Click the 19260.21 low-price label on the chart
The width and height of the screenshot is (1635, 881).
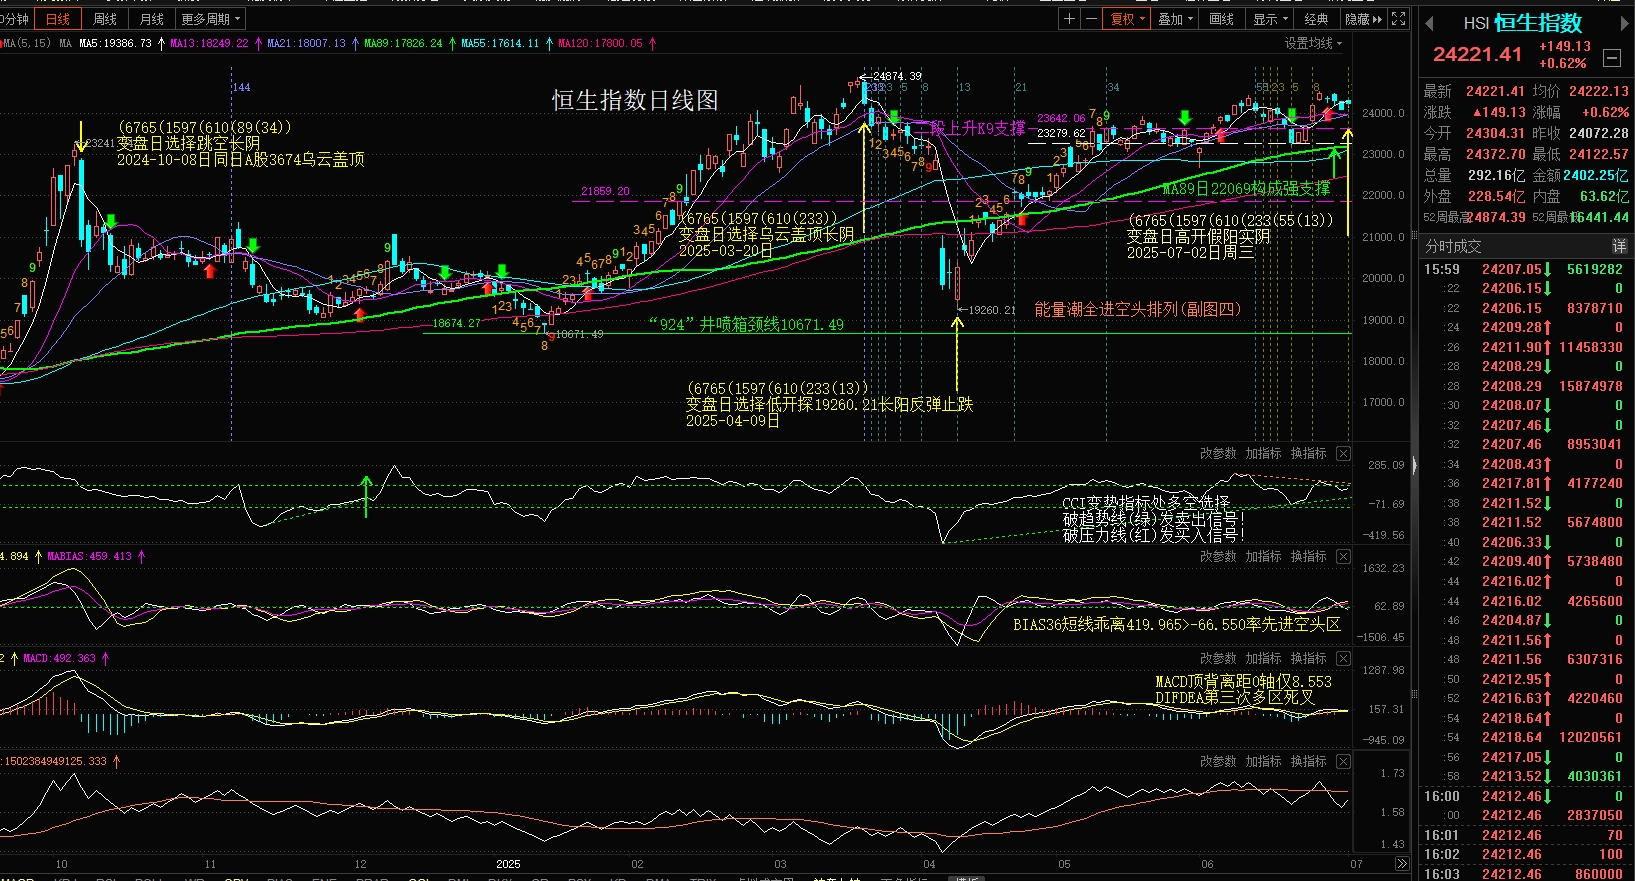pyautogui.click(x=991, y=310)
